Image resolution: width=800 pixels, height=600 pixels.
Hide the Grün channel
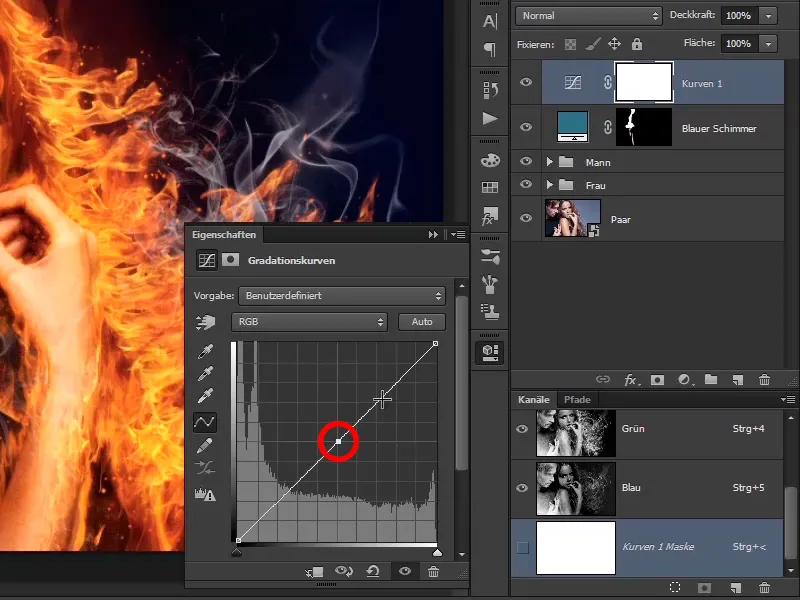point(522,429)
